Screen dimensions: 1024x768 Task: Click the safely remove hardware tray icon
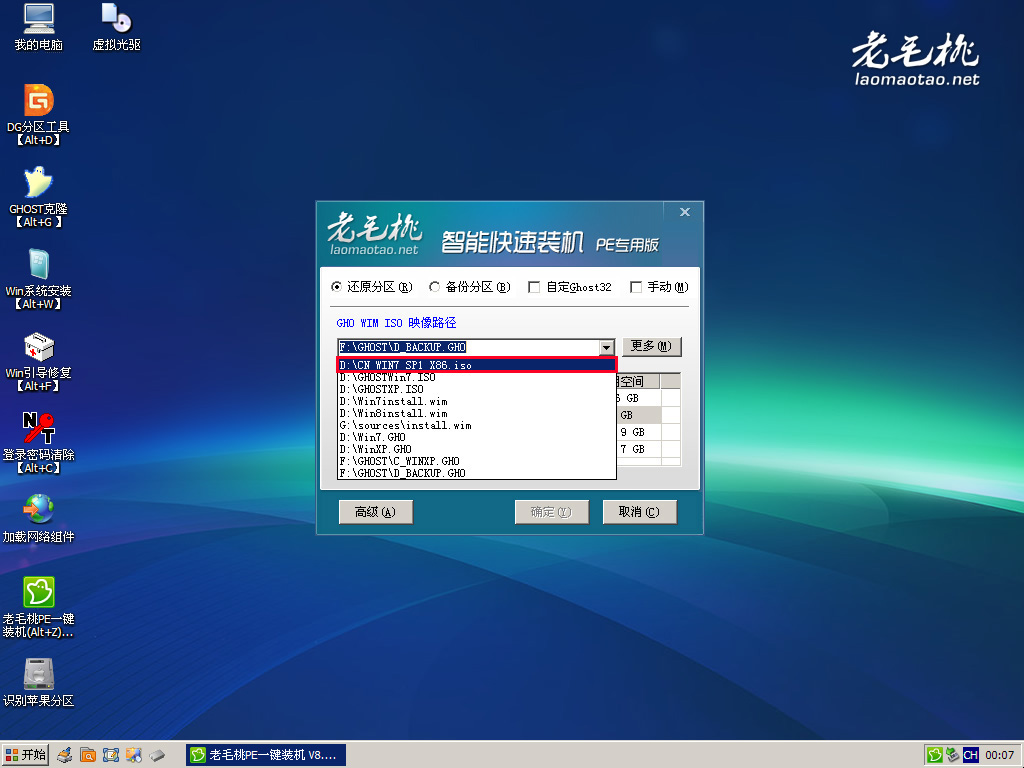coord(953,756)
